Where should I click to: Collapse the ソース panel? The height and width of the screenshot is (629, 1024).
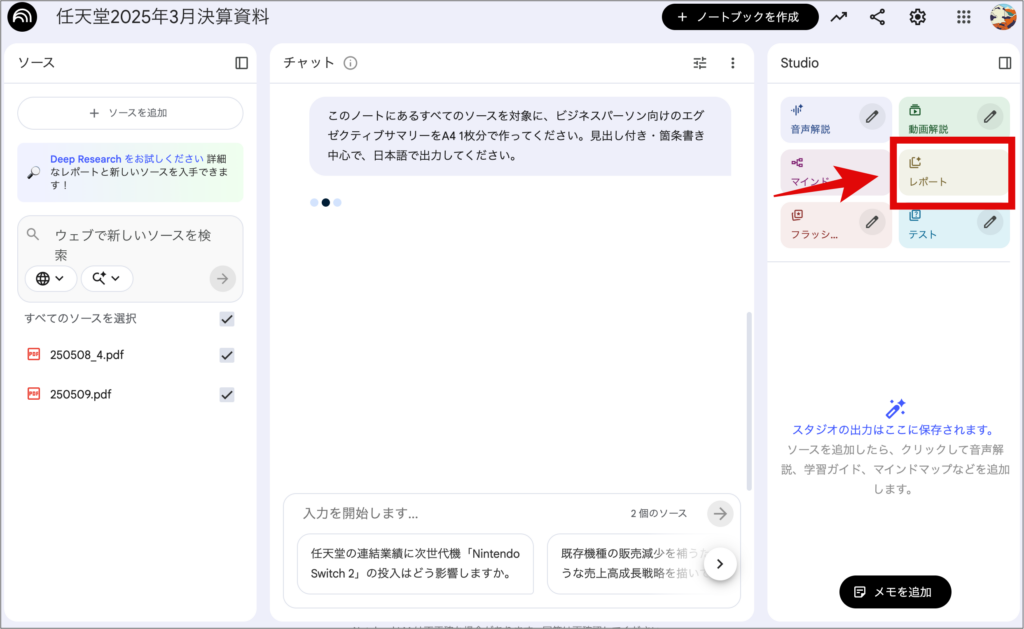tap(241, 63)
